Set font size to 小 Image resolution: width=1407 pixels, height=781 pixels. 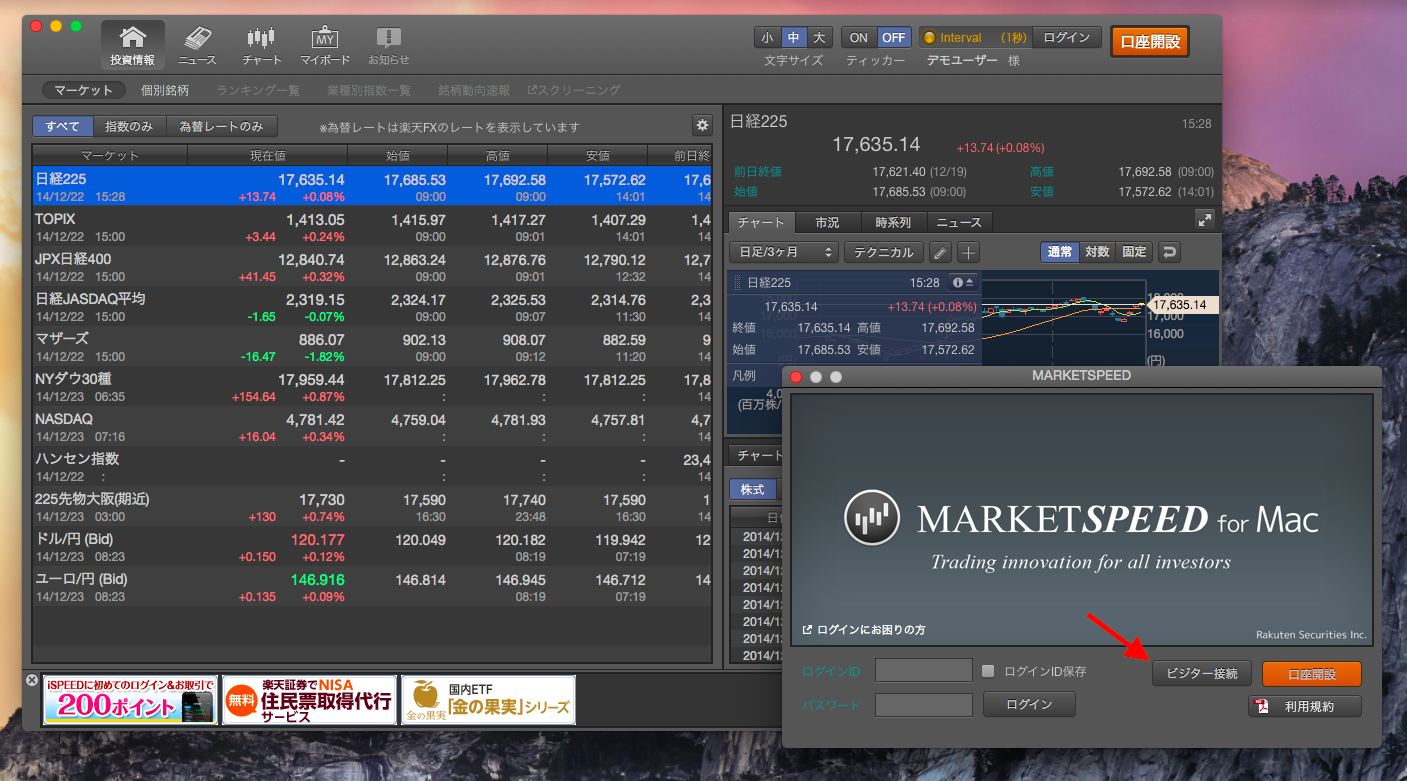pos(767,38)
